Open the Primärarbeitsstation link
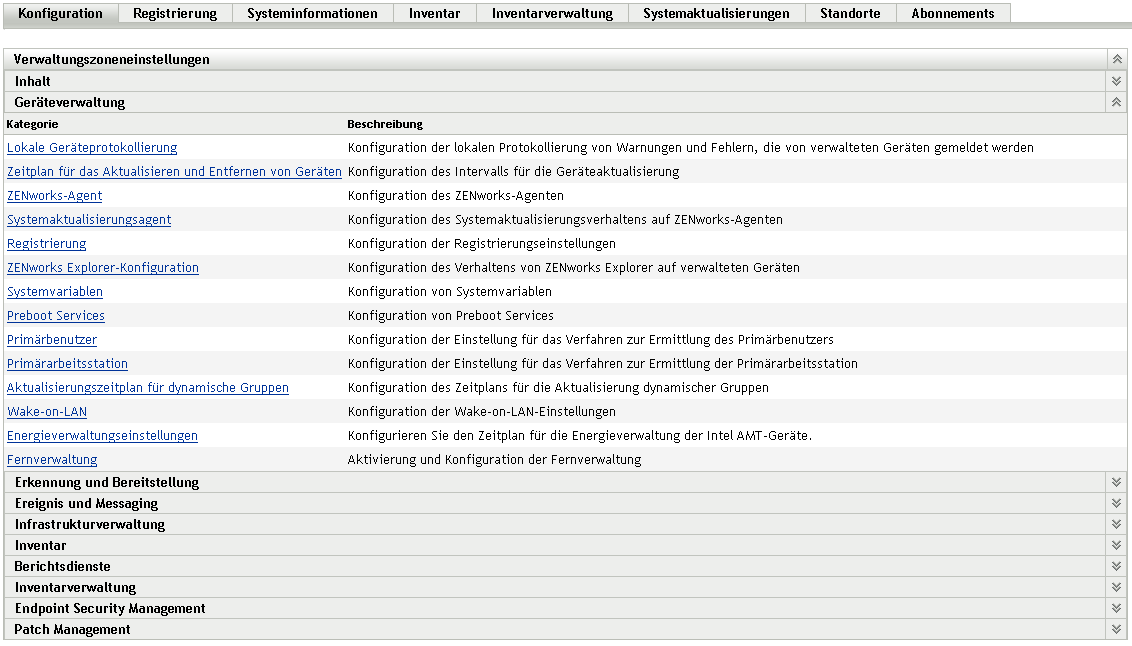 67,364
